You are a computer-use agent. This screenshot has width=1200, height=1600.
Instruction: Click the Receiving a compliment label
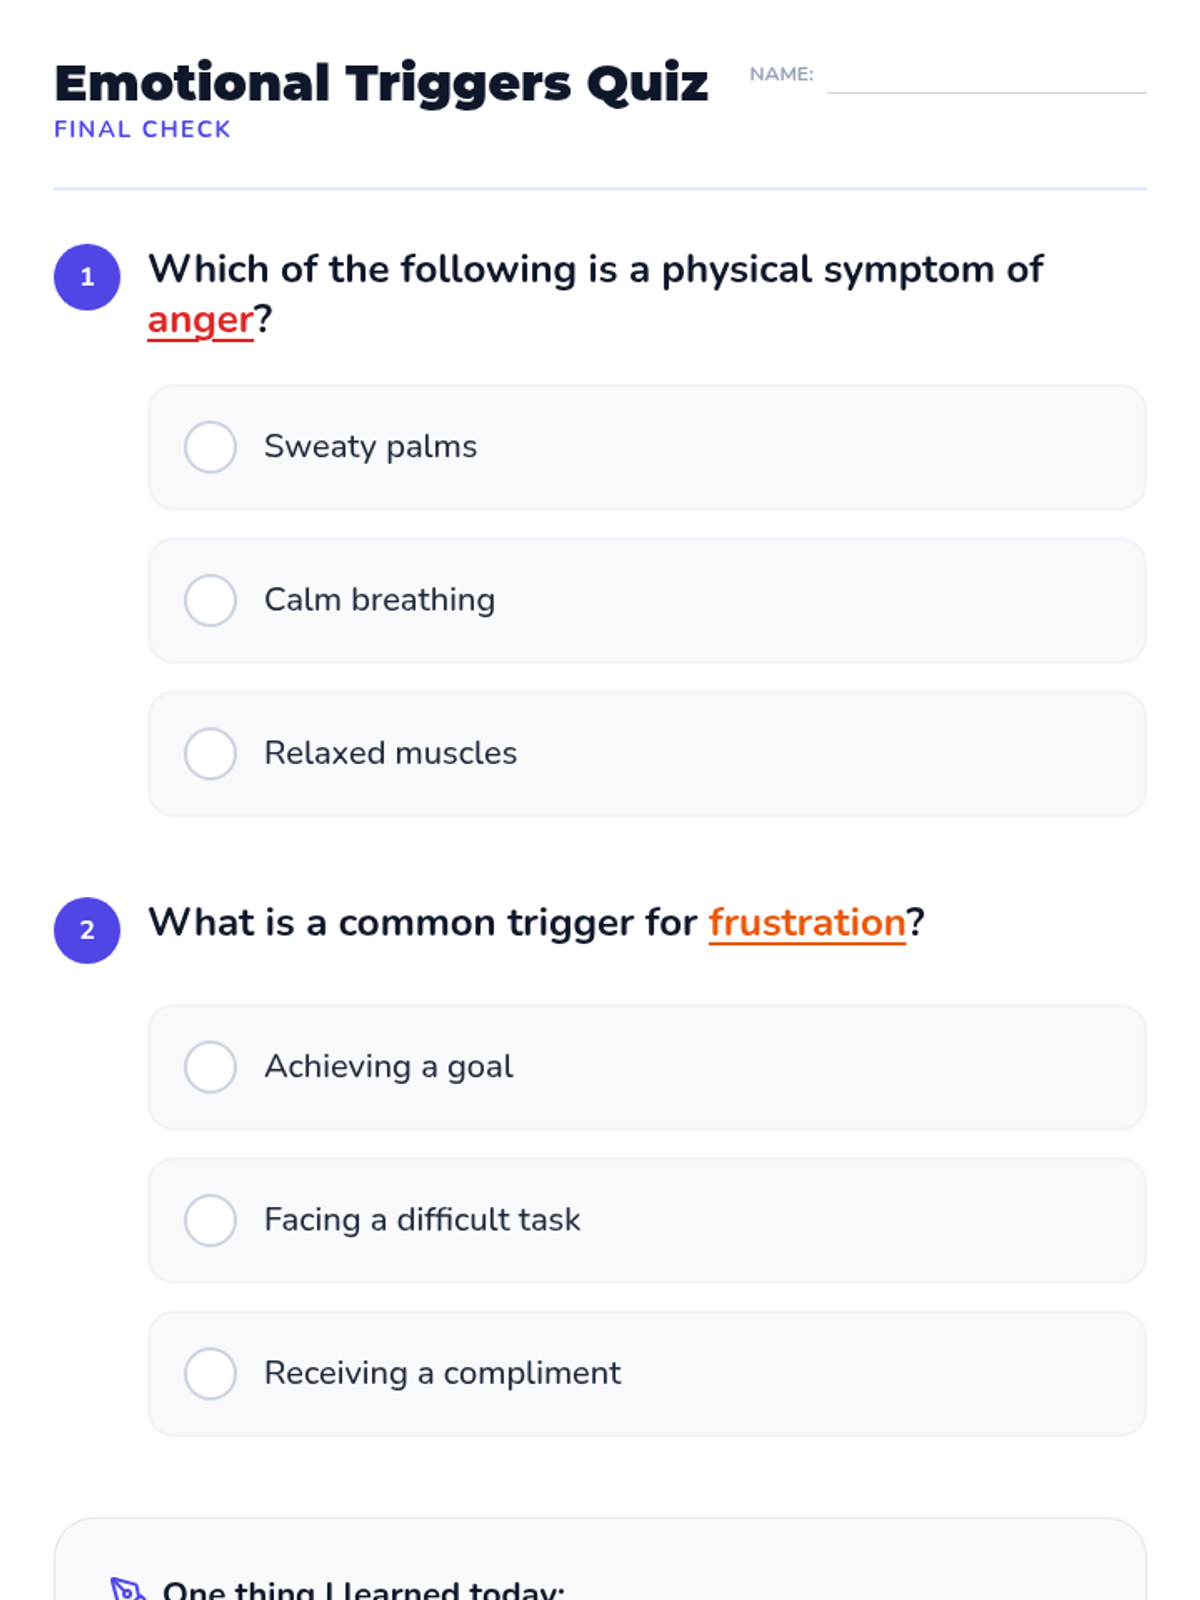[442, 1373]
